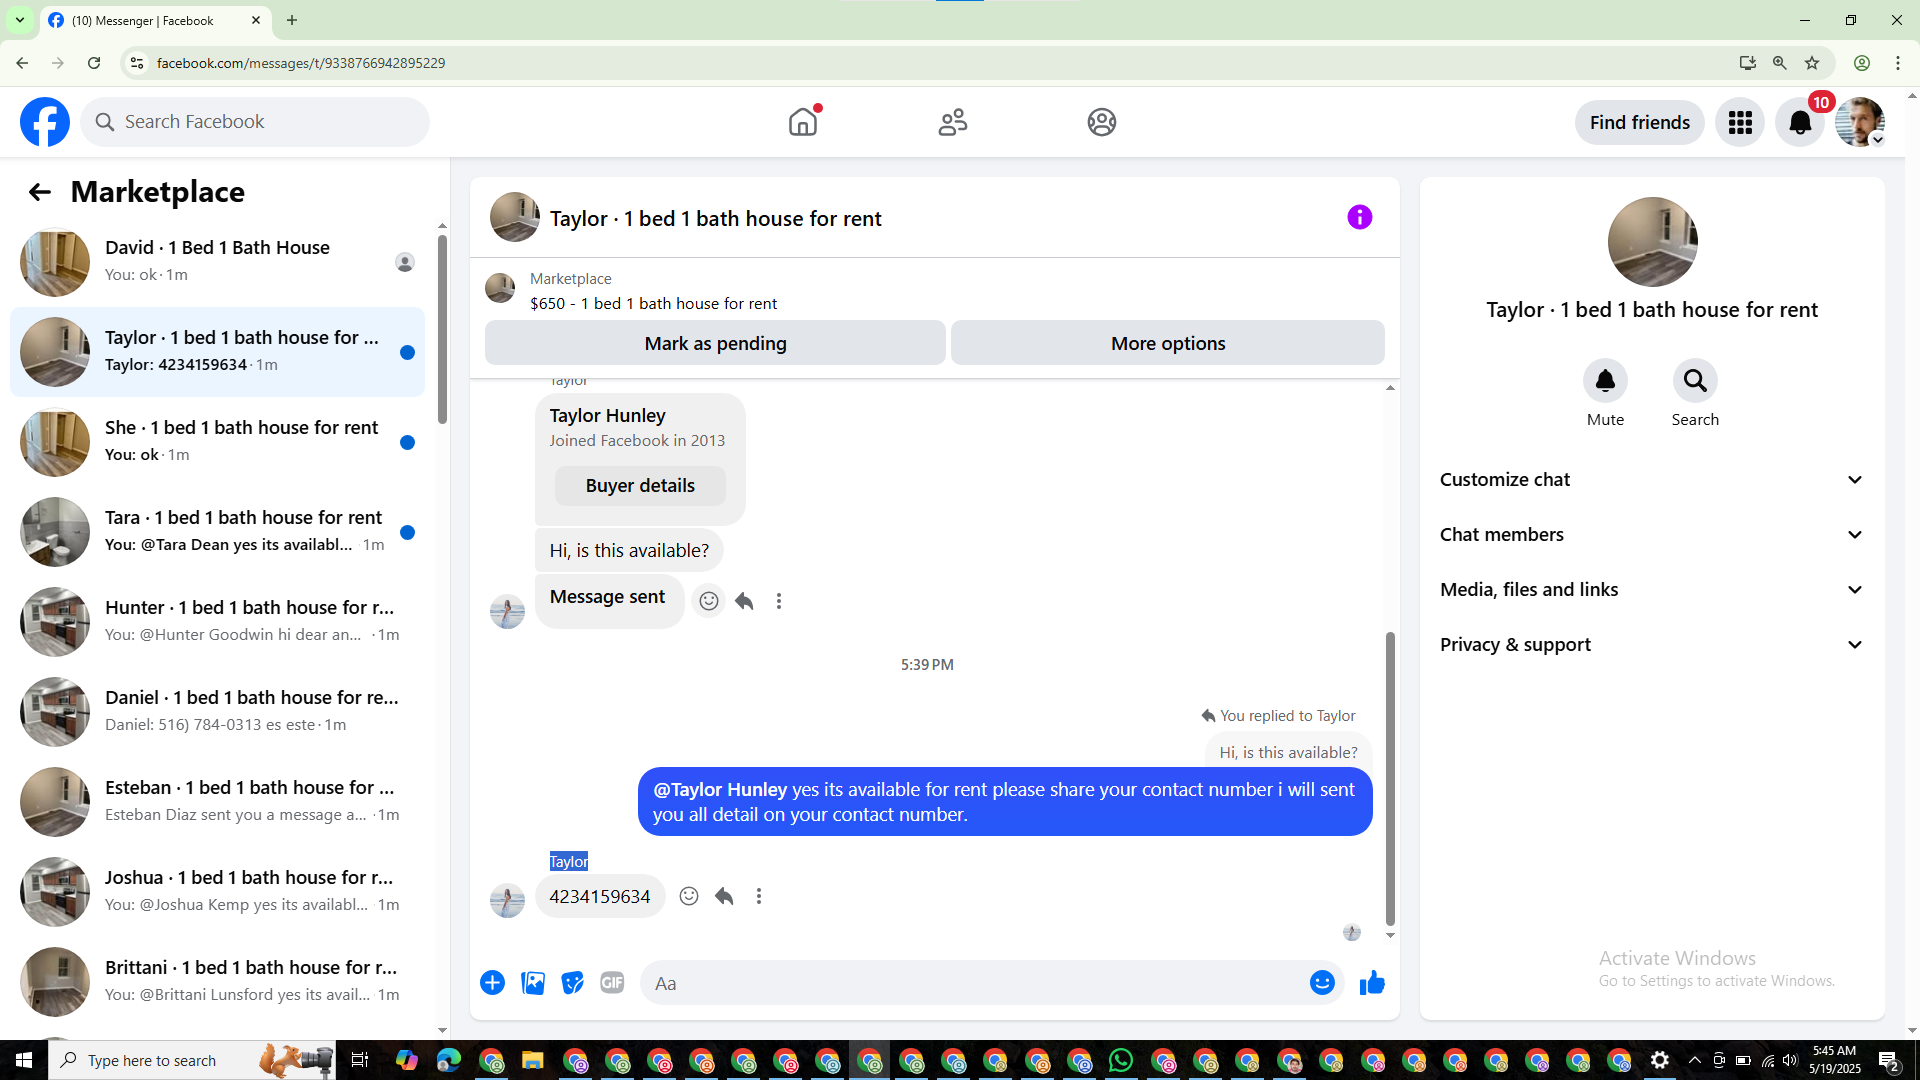Attach a photo file in composer
Viewport: 1920px width, 1080px height.
(x=533, y=983)
